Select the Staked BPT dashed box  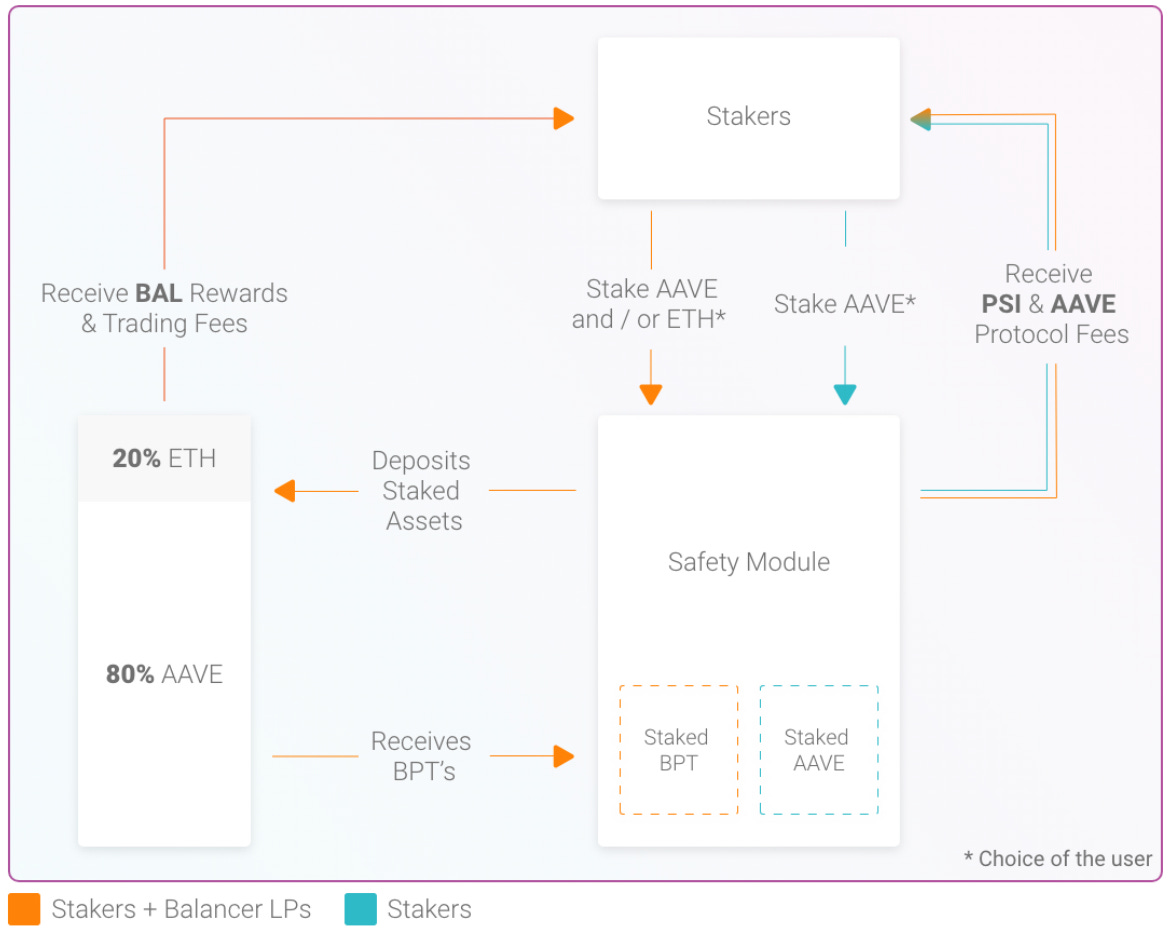(678, 750)
